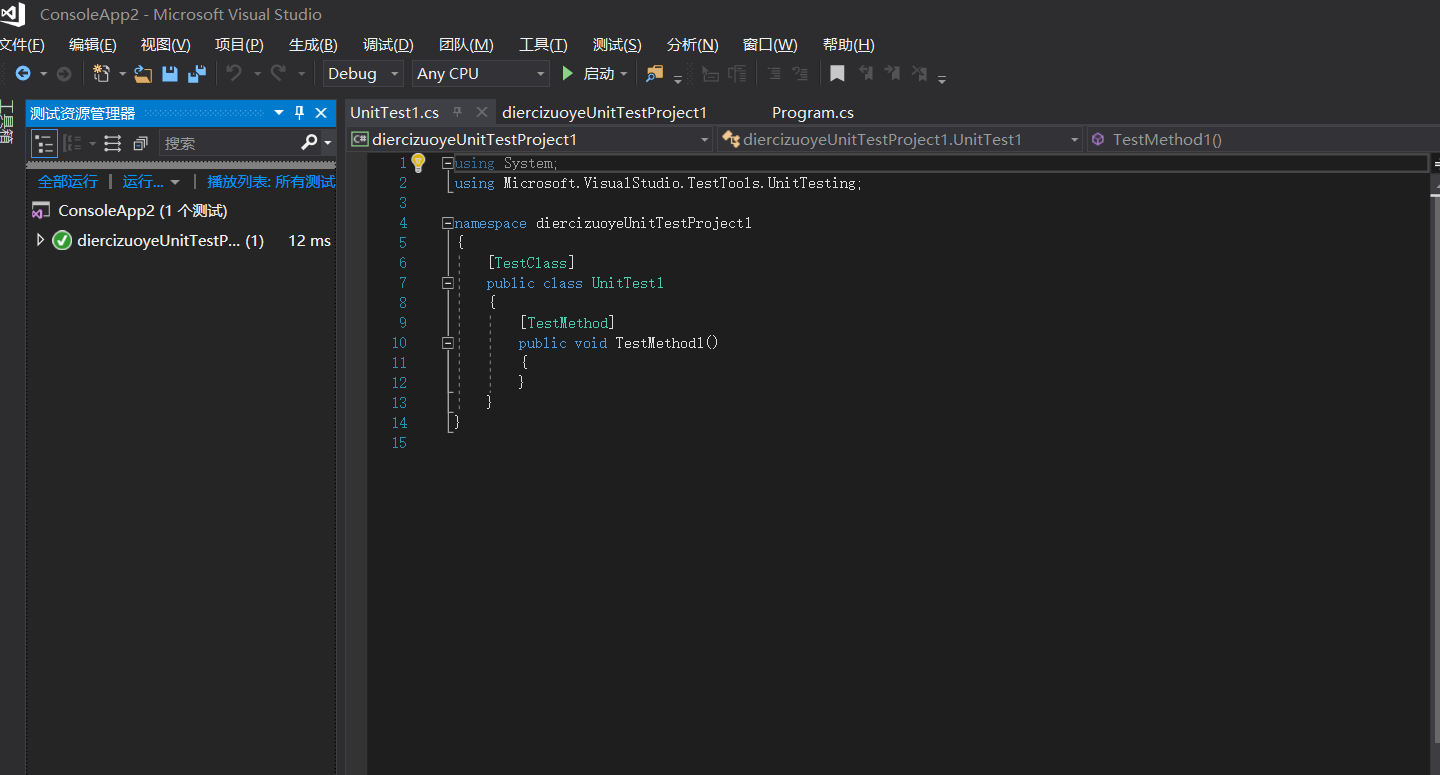Switch to the Program.cs tab
This screenshot has width=1440, height=775.
tap(812, 113)
